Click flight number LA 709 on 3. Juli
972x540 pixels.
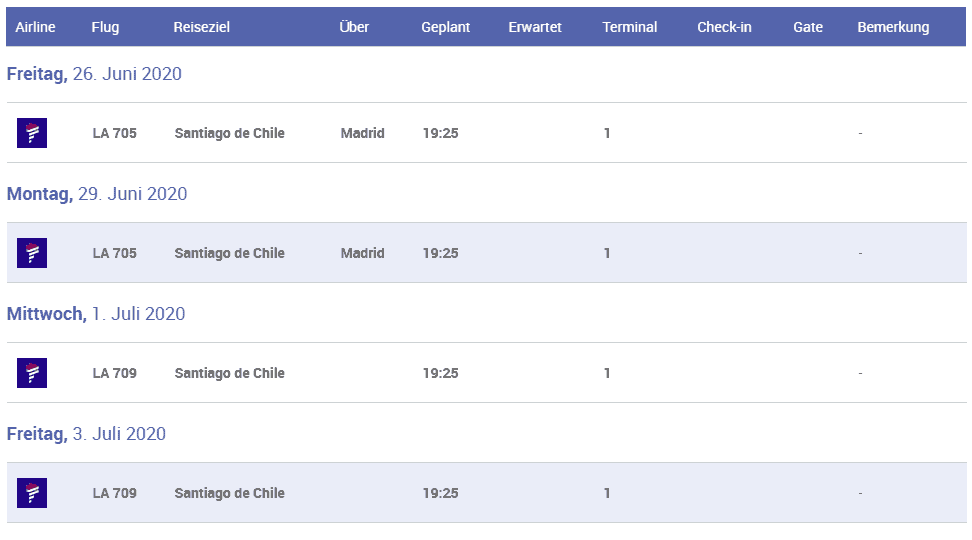click(x=115, y=493)
